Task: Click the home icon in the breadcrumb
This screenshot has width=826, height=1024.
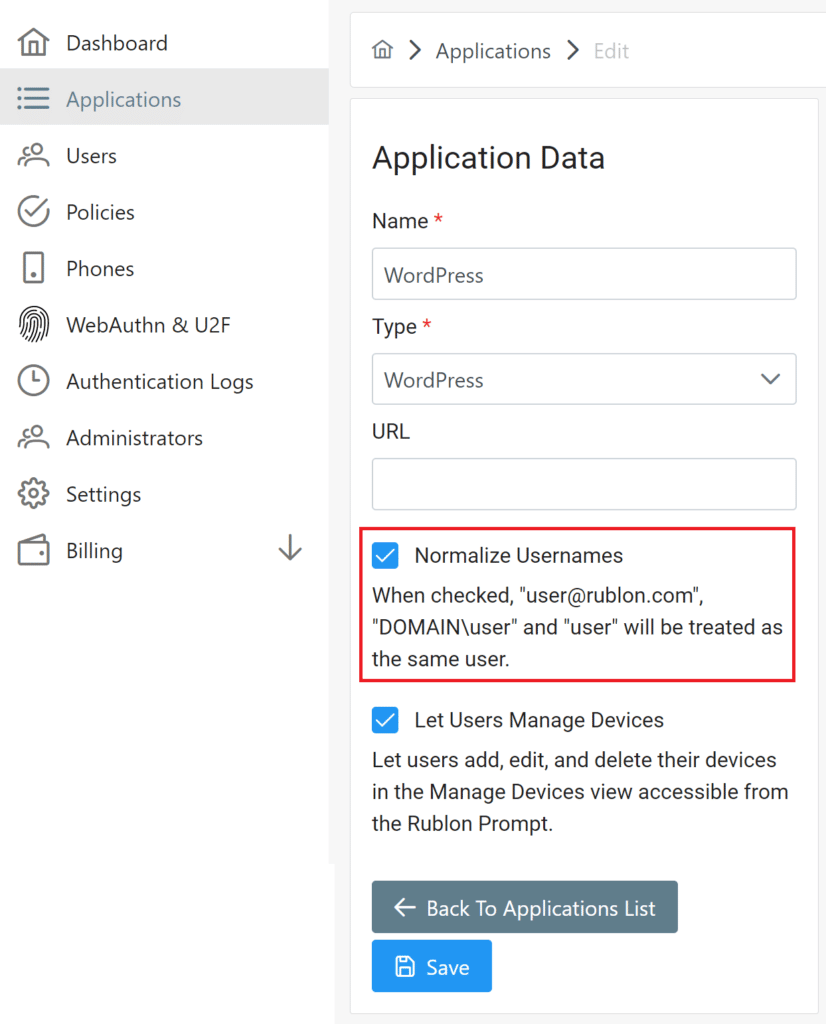Action: (382, 50)
